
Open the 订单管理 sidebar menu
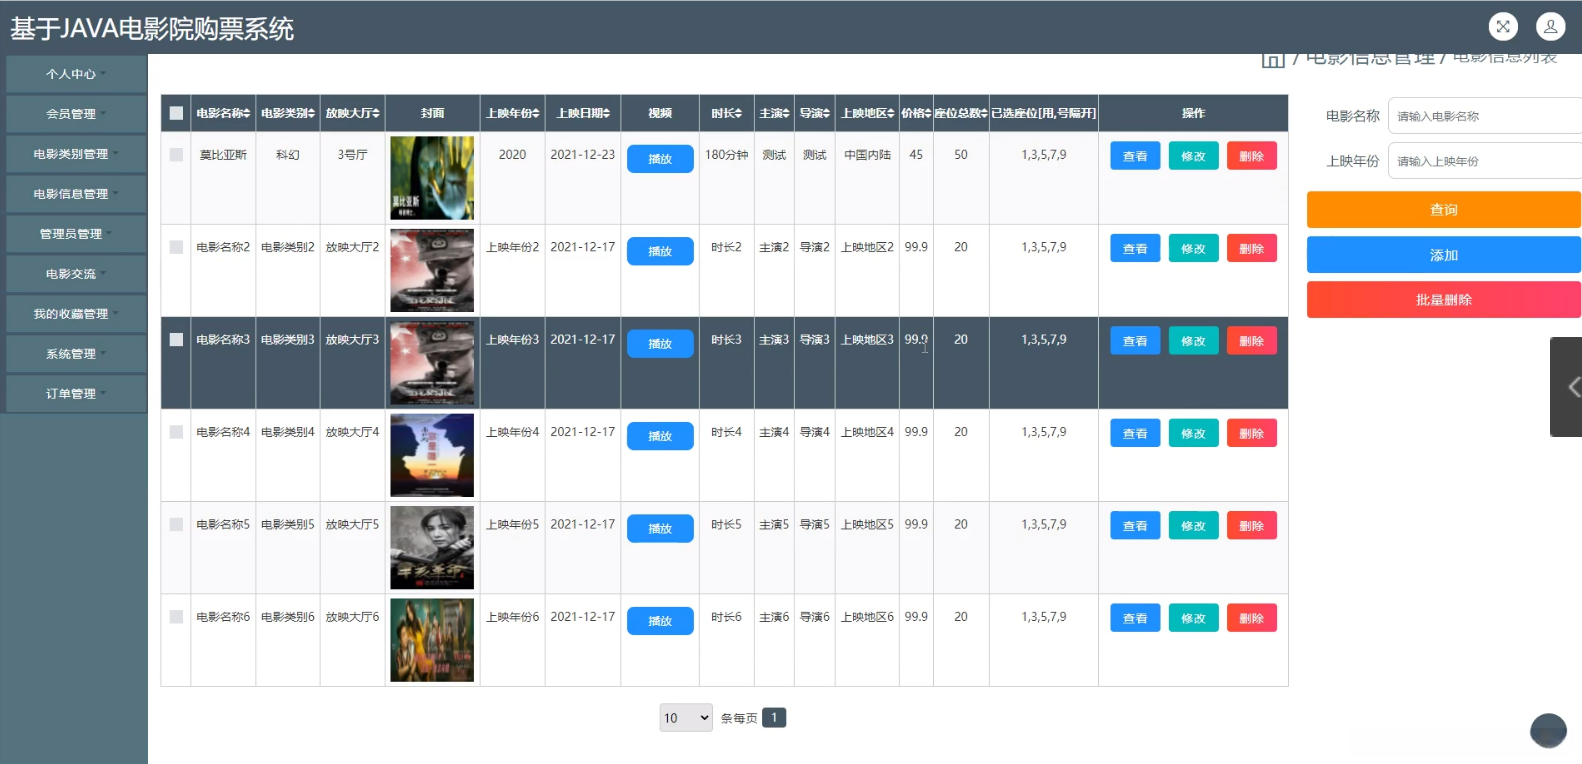coord(76,394)
